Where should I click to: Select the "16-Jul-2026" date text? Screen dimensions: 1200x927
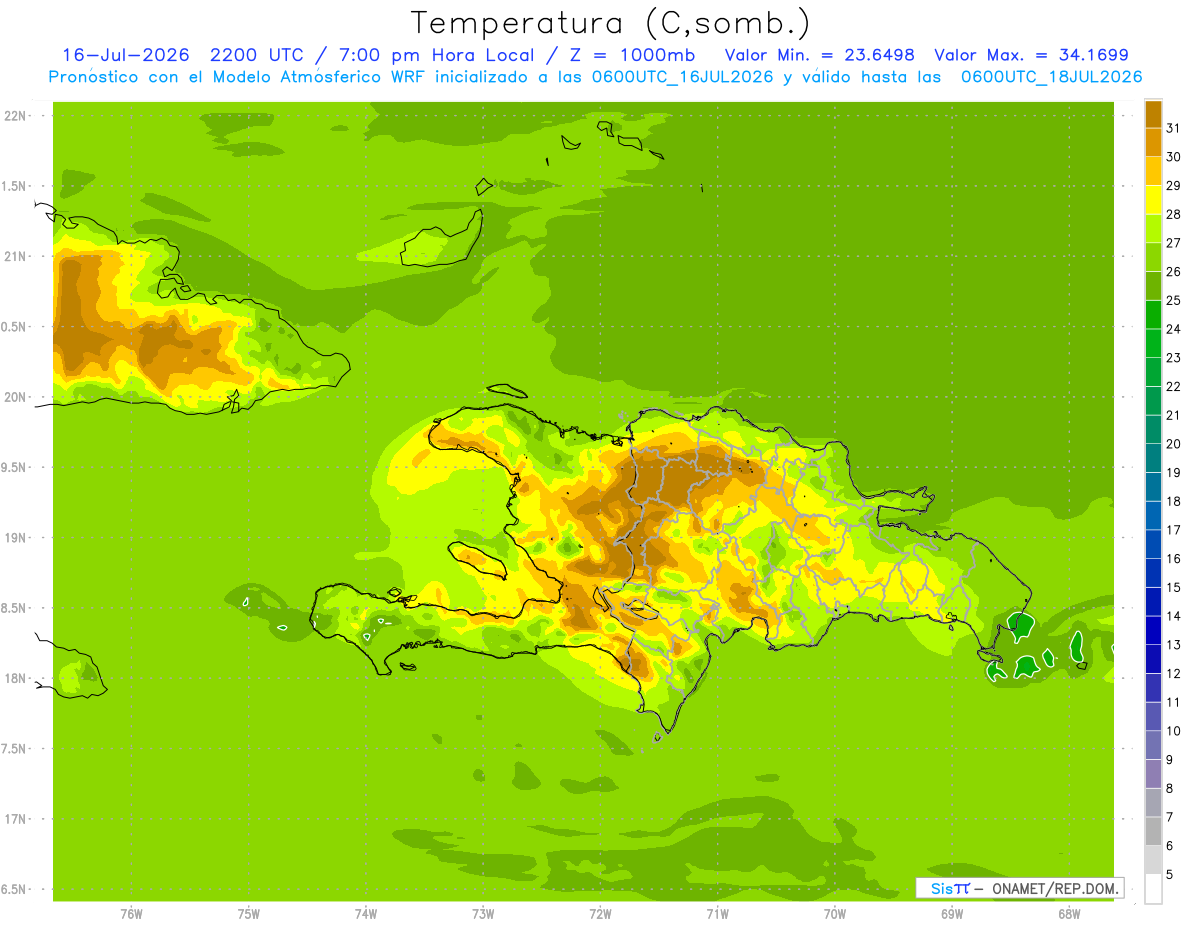pos(126,55)
